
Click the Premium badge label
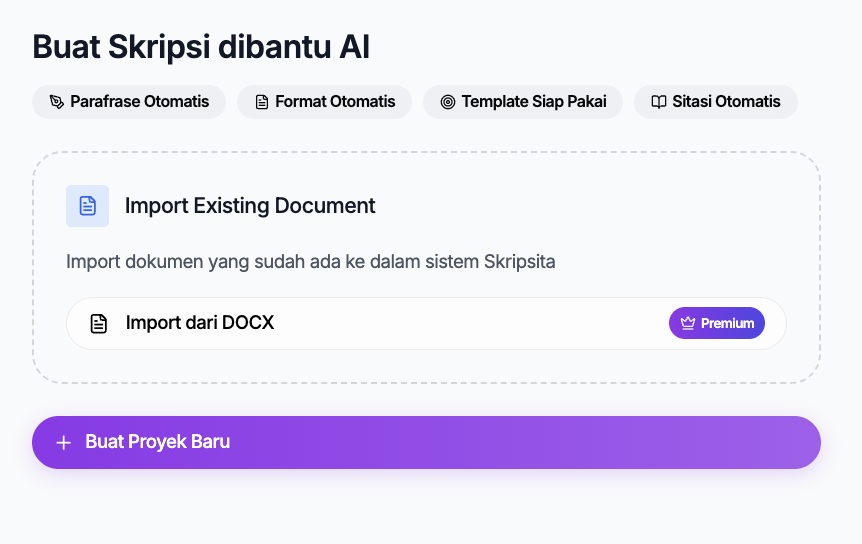(727, 323)
